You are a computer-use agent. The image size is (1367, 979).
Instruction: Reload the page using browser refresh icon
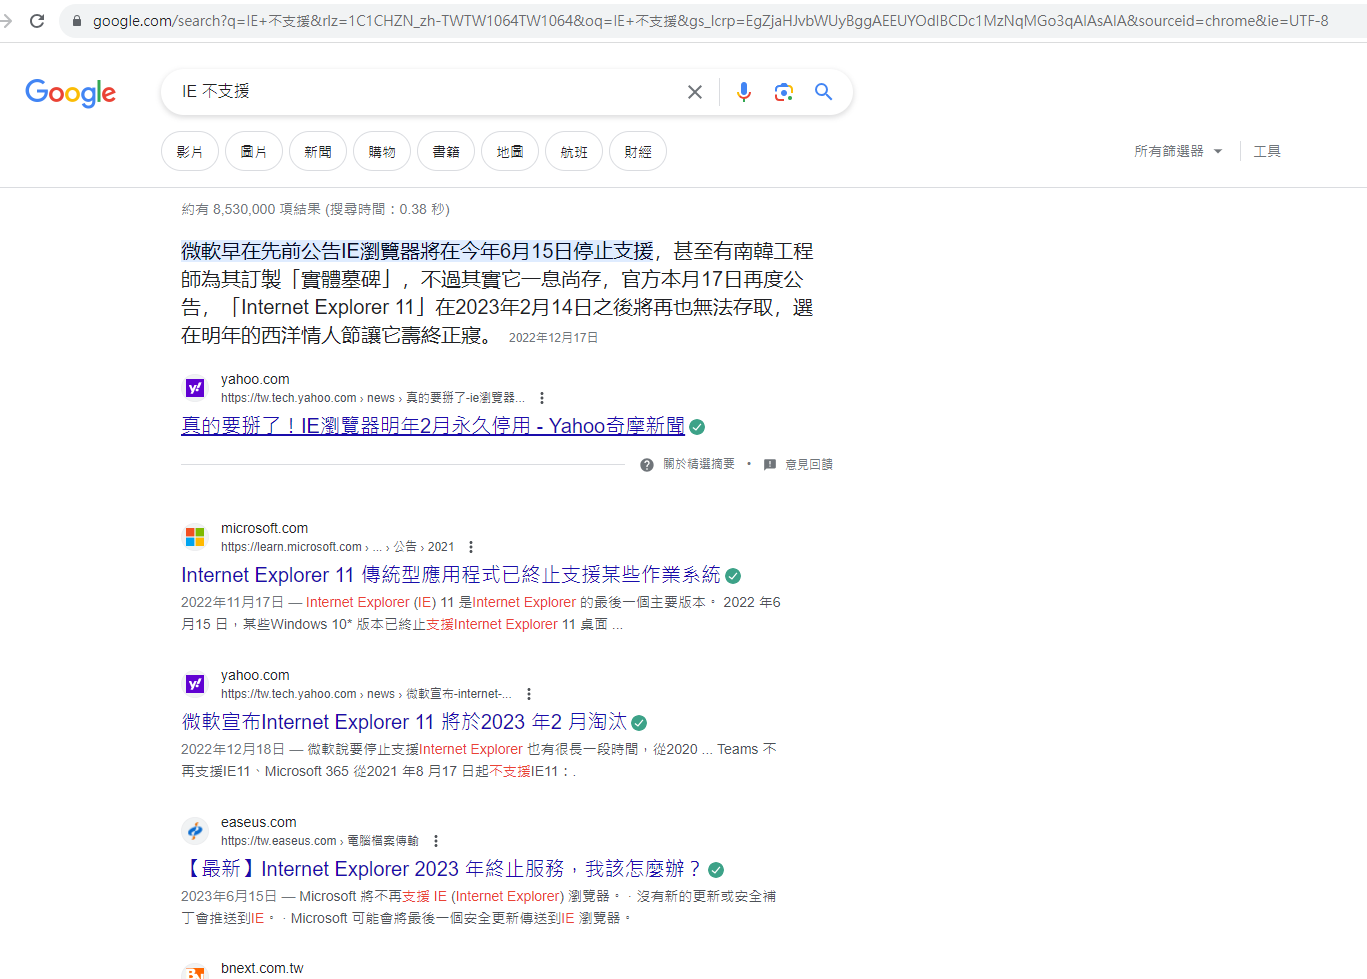pyautogui.click(x=37, y=21)
